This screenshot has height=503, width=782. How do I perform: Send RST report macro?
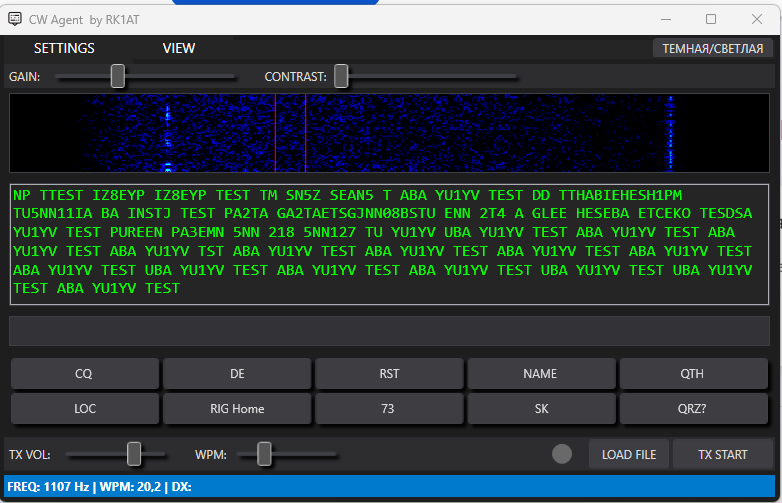click(x=389, y=374)
